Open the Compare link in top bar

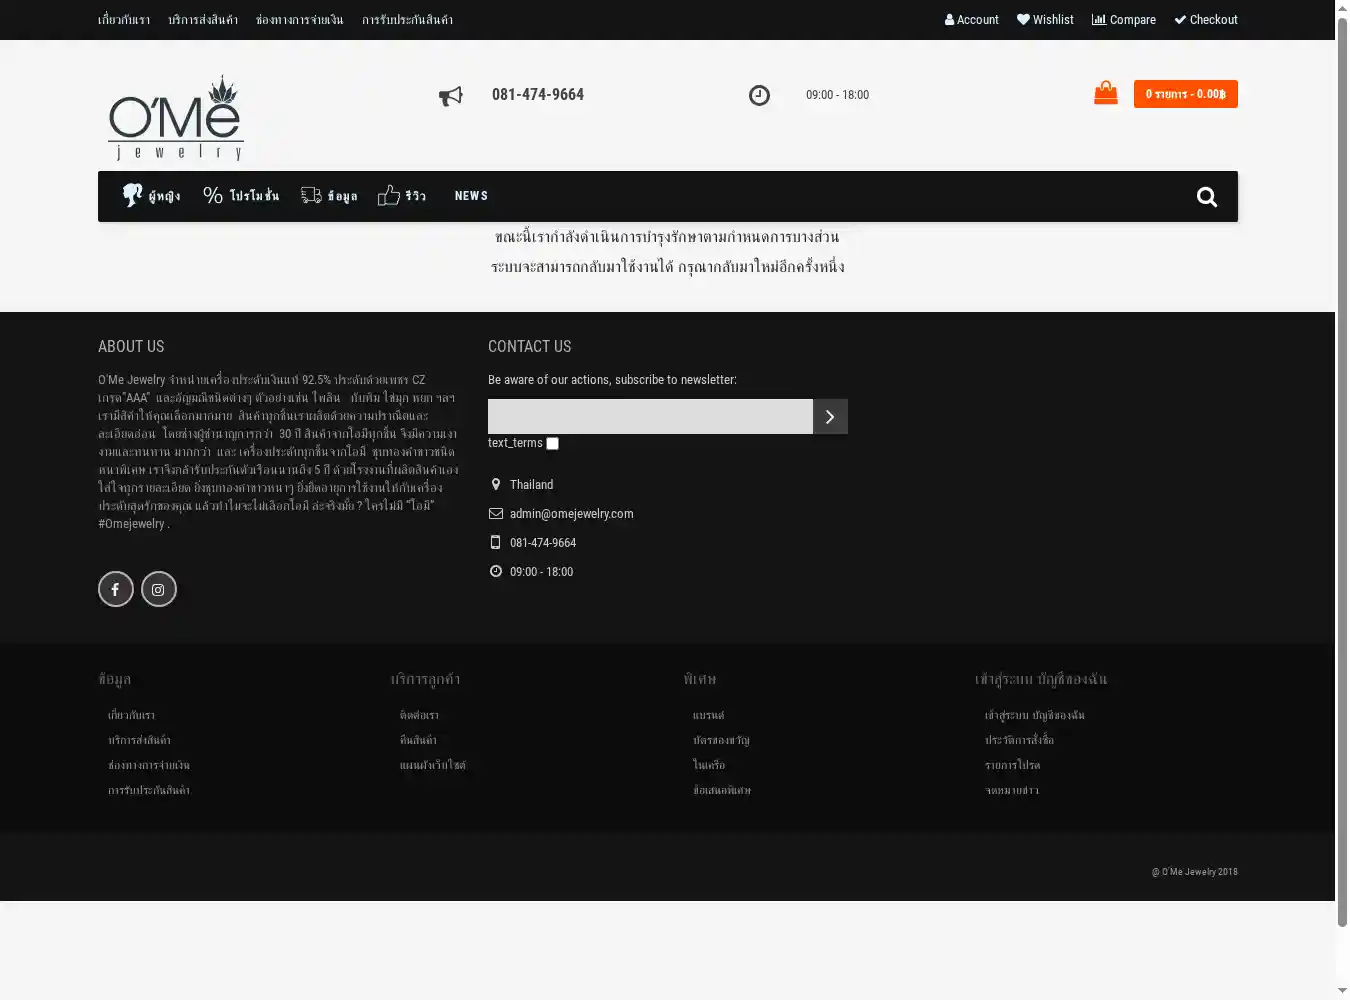click(x=1123, y=20)
